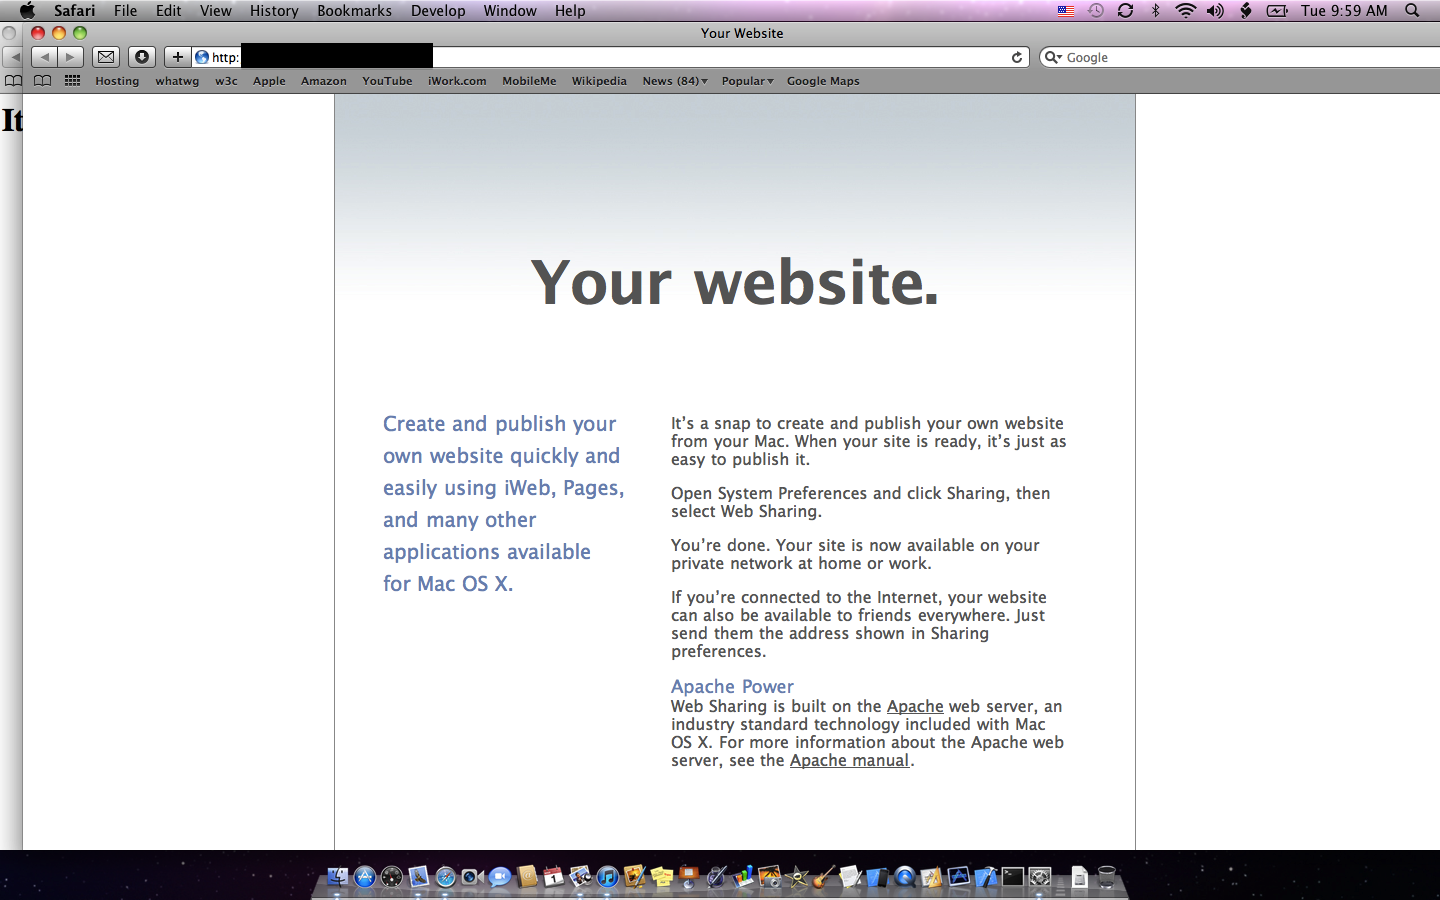Open the Downloads arrow button
Viewport: 1440px width, 900px height.
click(142, 57)
